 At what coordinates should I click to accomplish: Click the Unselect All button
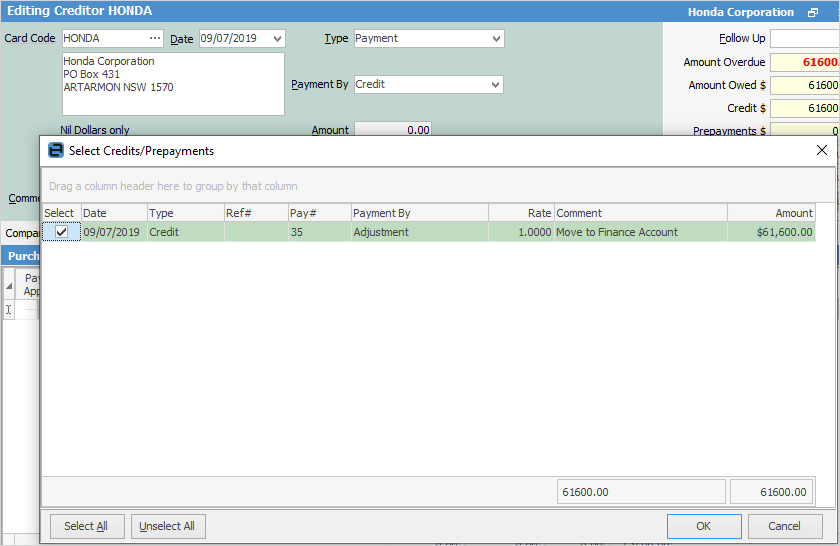168,526
